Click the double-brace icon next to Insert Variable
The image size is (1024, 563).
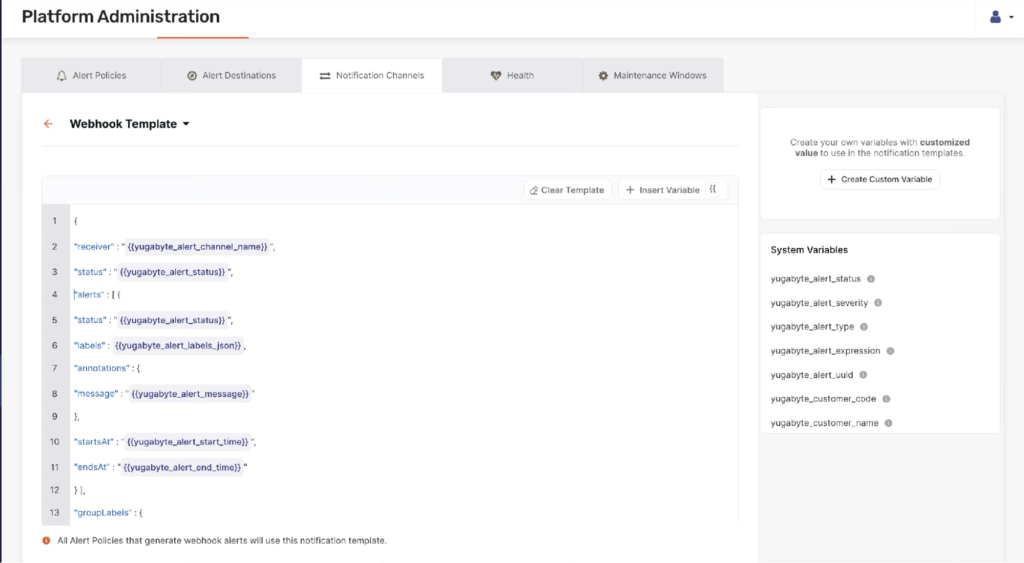[713, 189]
